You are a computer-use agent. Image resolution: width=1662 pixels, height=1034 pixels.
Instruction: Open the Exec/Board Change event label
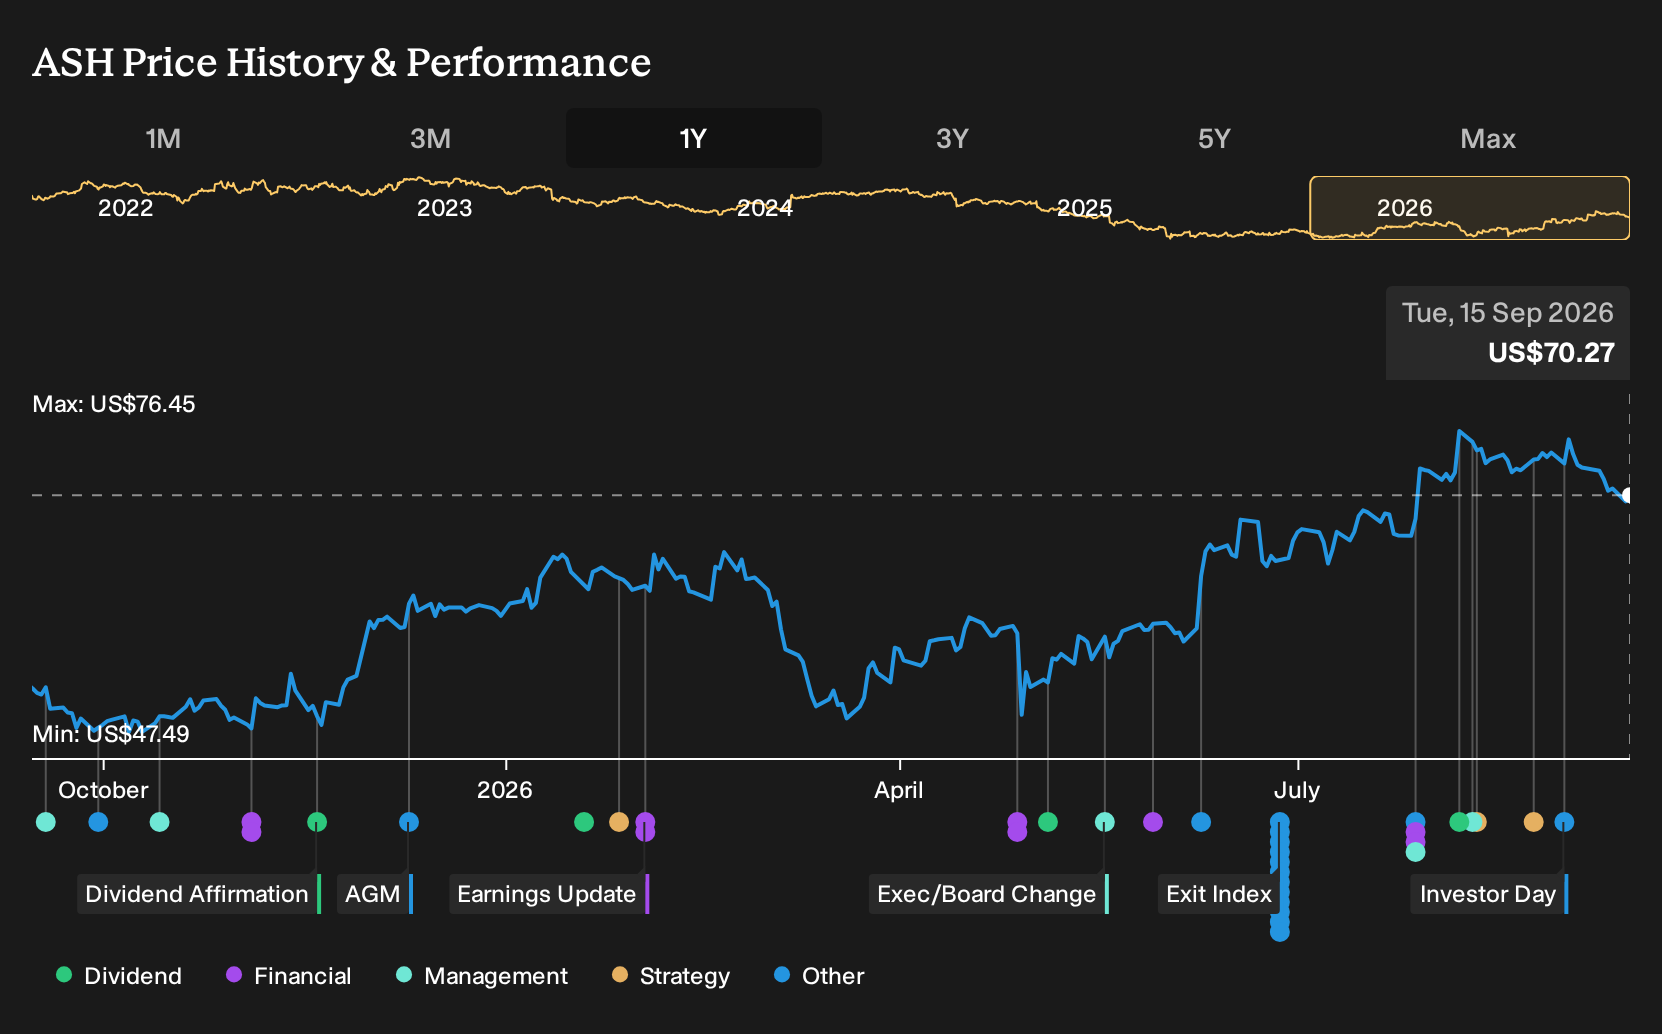[x=989, y=894]
